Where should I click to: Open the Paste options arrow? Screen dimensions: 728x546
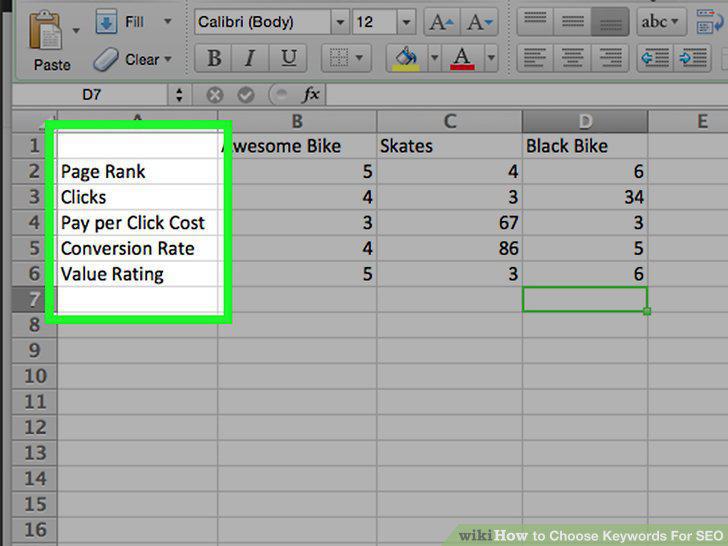[x=76, y=31]
